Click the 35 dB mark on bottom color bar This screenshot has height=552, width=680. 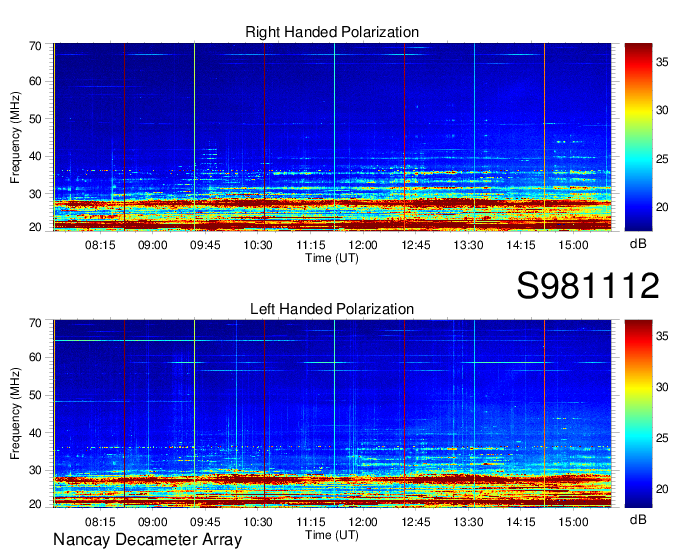[662, 336]
